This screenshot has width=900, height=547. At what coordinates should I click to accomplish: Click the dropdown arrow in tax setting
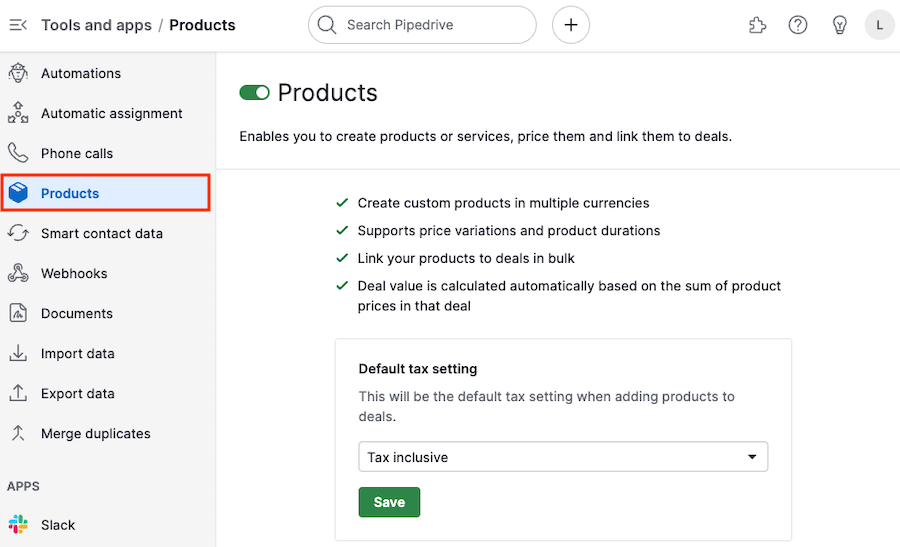752,457
